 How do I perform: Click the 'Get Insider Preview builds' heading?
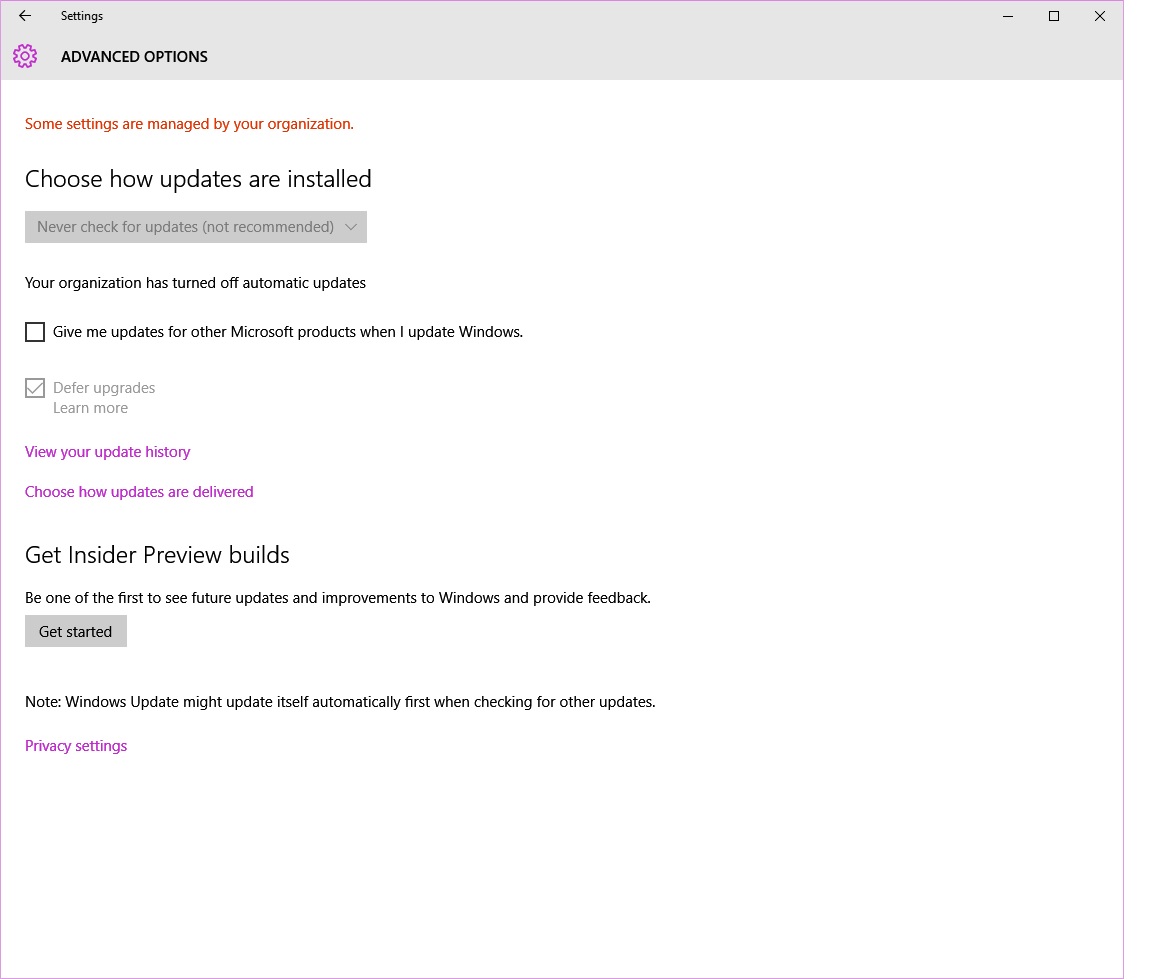[x=157, y=554]
